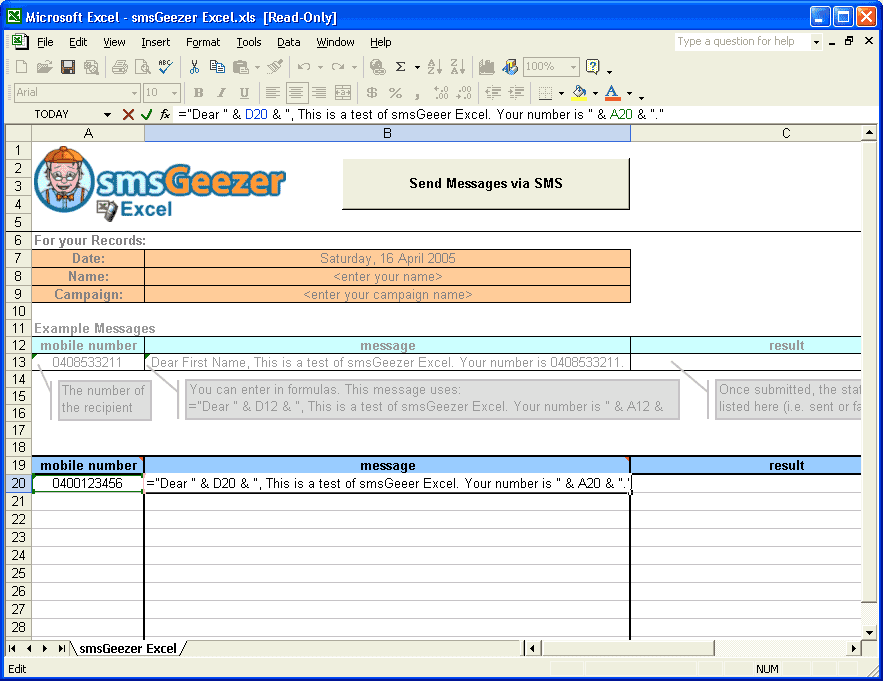The height and width of the screenshot is (681, 883).
Task: Click the Undo arrow icon
Action: pos(304,67)
